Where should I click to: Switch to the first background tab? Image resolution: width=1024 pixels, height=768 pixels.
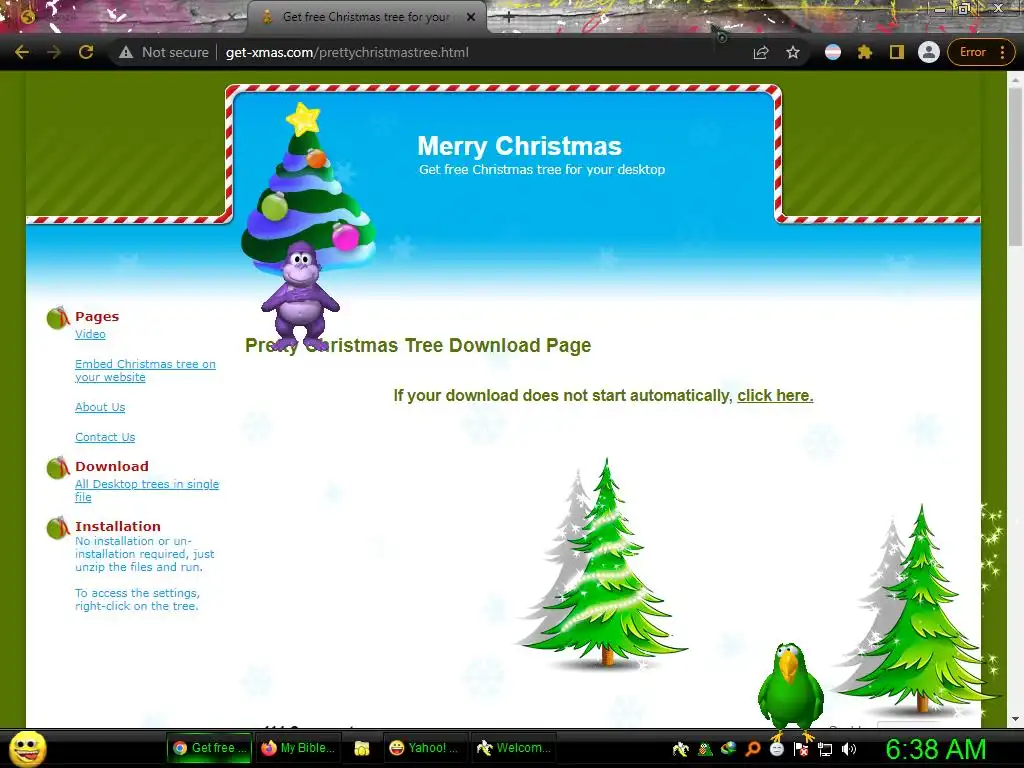coord(124,17)
